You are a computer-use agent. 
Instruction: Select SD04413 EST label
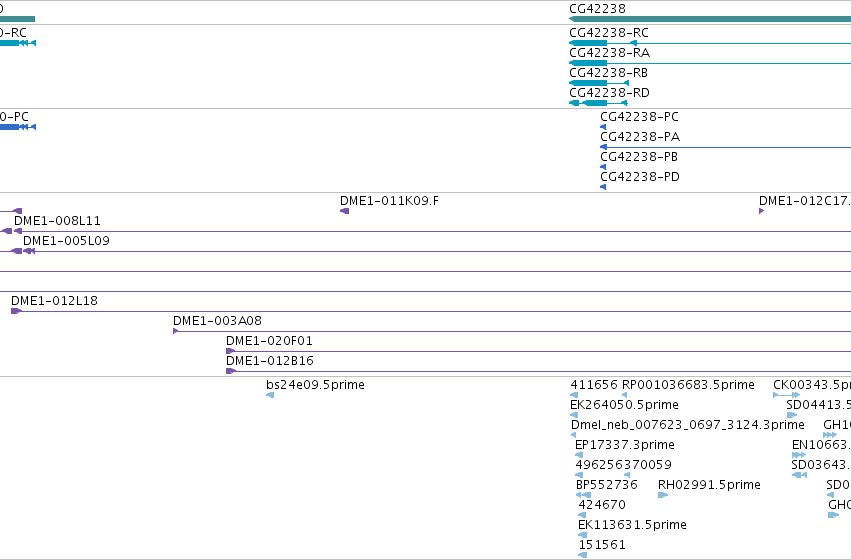pyautogui.click(x=818, y=405)
